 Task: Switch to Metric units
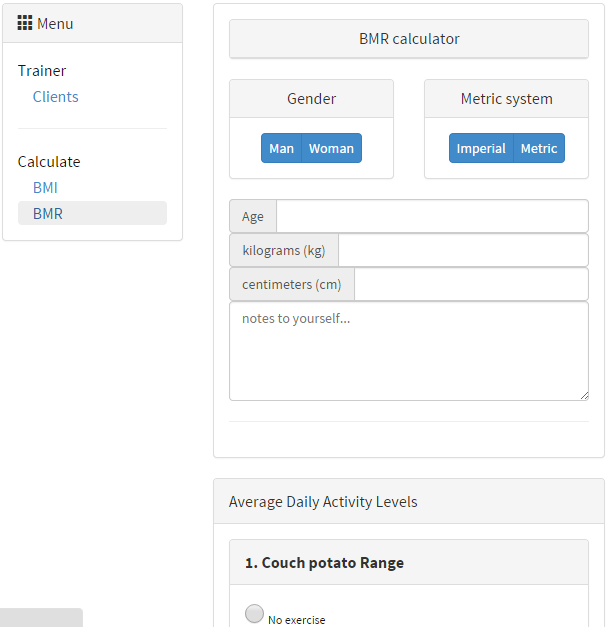tap(539, 148)
